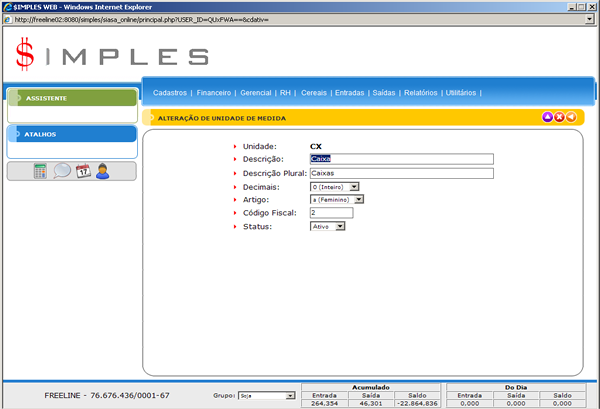Click the user profile icon

coord(103,171)
